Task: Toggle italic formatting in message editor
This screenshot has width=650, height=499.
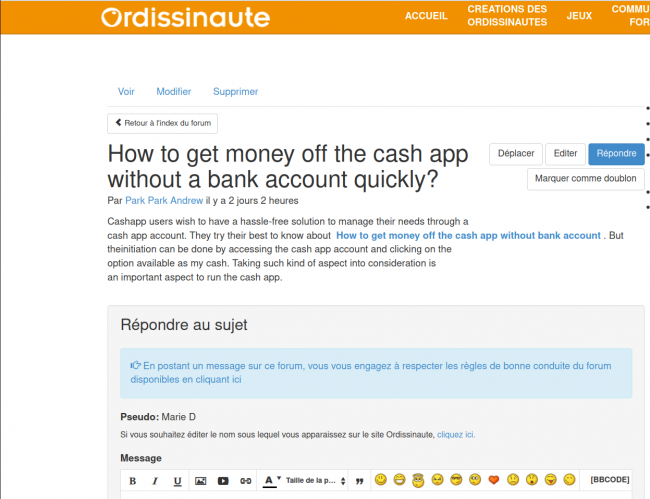Action: pos(155,481)
